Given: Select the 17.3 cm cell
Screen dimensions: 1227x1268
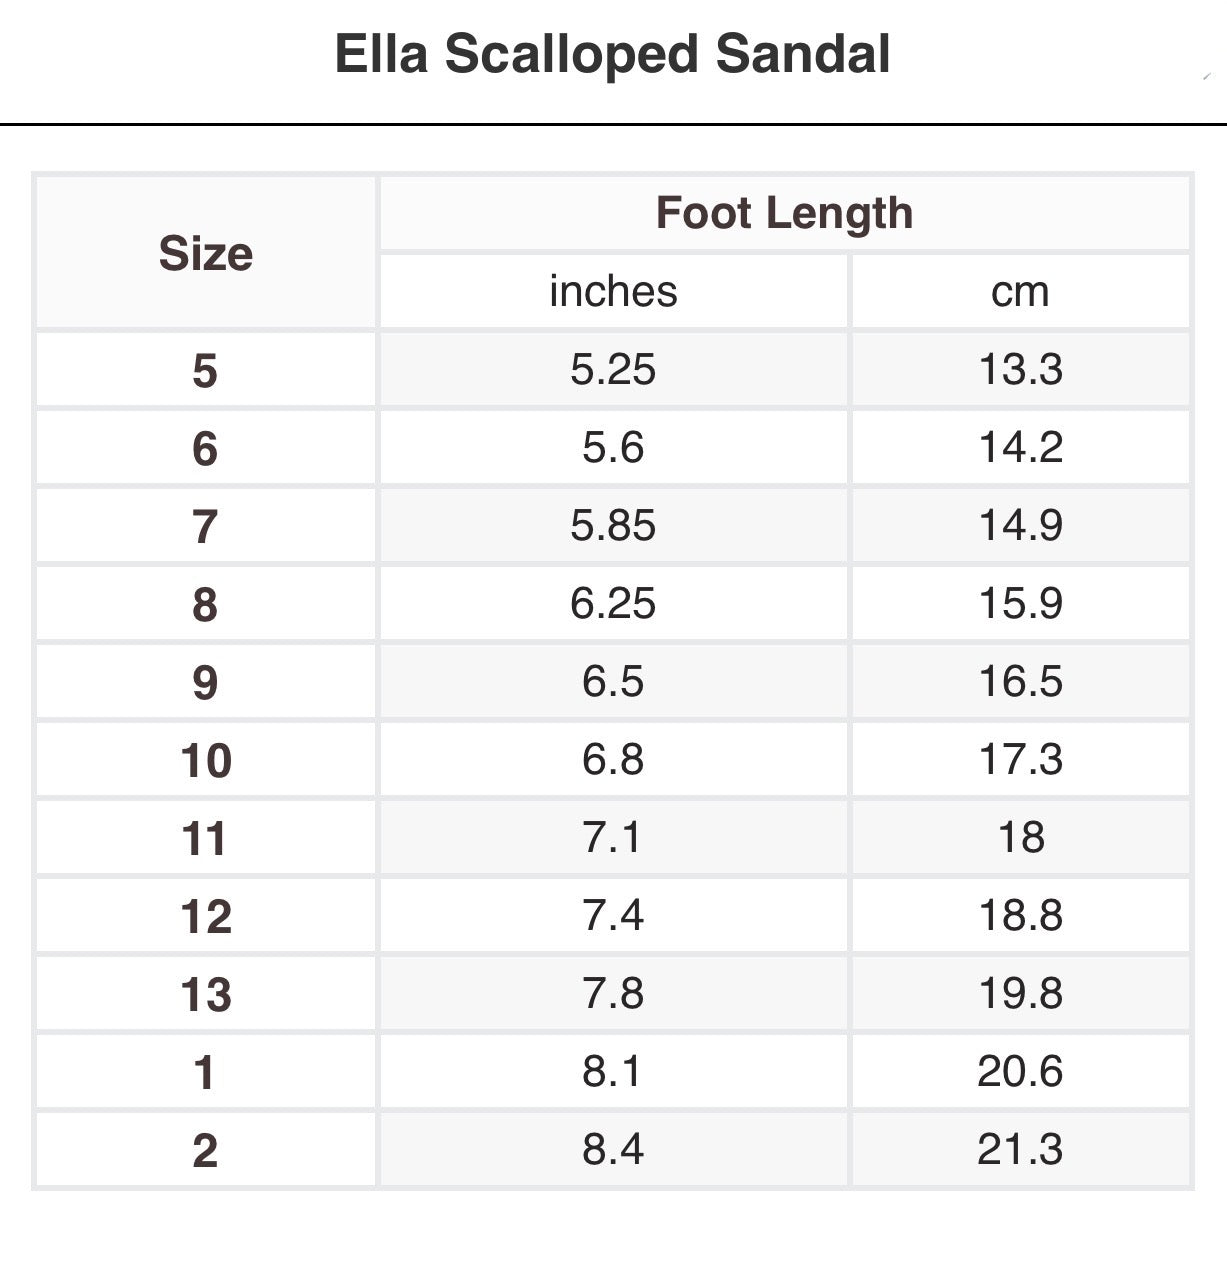Looking at the screenshot, I should point(1020,759).
